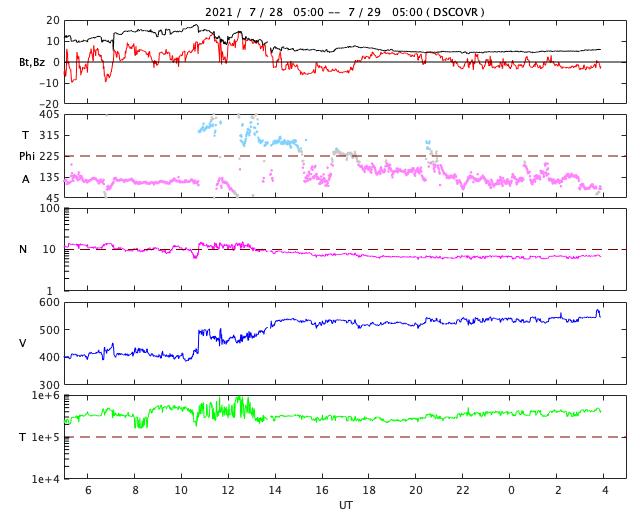Click the "225" tick in the Phi panel
The height and width of the screenshot is (512, 640).
point(49,156)
